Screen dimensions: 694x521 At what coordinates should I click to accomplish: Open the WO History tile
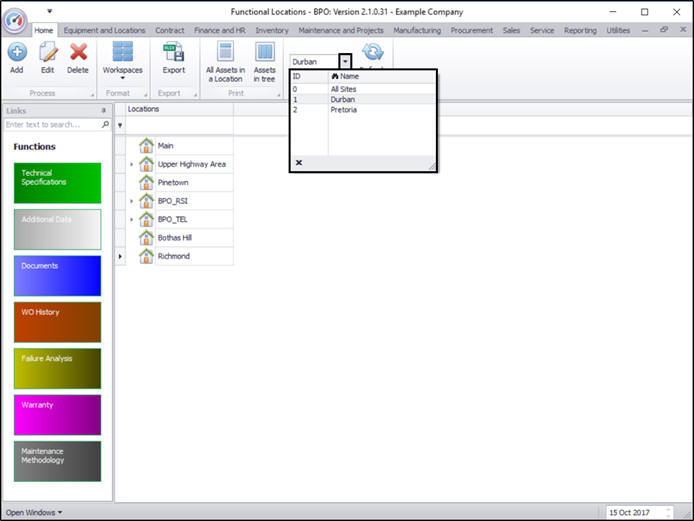click(58, 322)
